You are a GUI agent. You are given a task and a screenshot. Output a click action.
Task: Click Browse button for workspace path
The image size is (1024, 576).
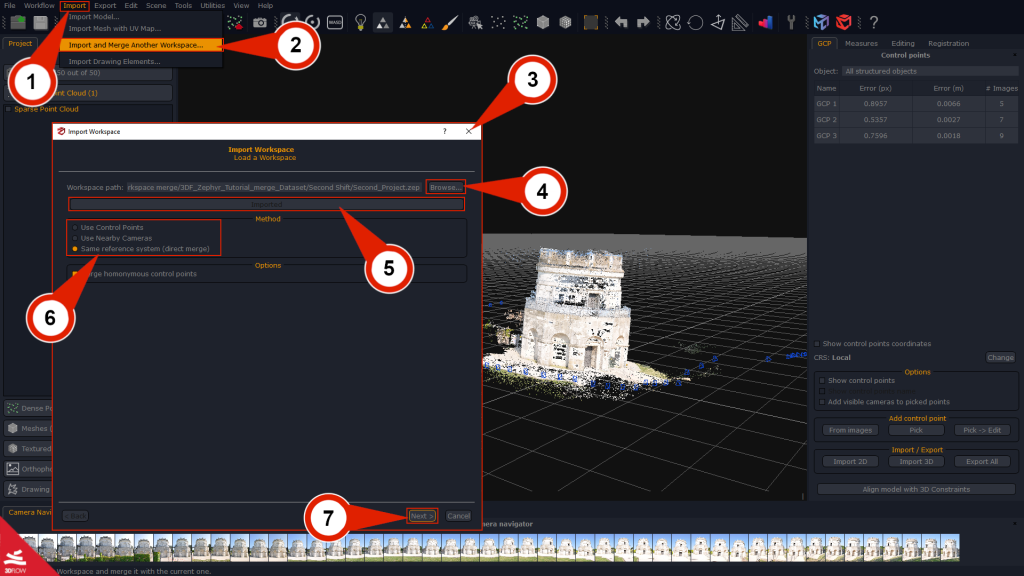(445, 187)
